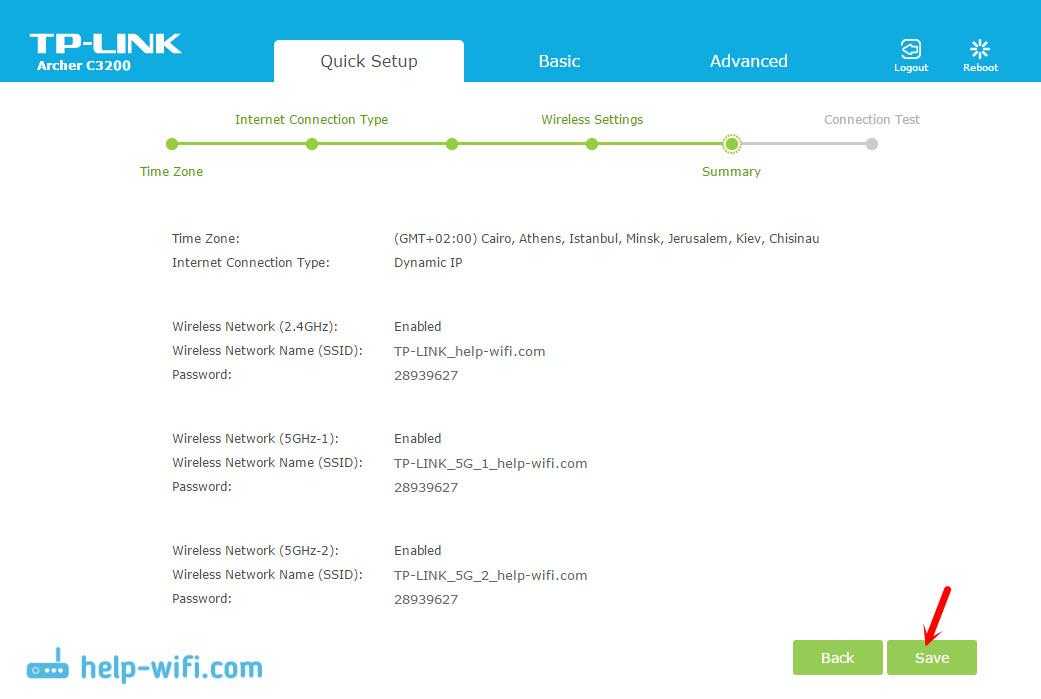Click the SSID value TP-LINK_help-wifi.com

(469, 351)
